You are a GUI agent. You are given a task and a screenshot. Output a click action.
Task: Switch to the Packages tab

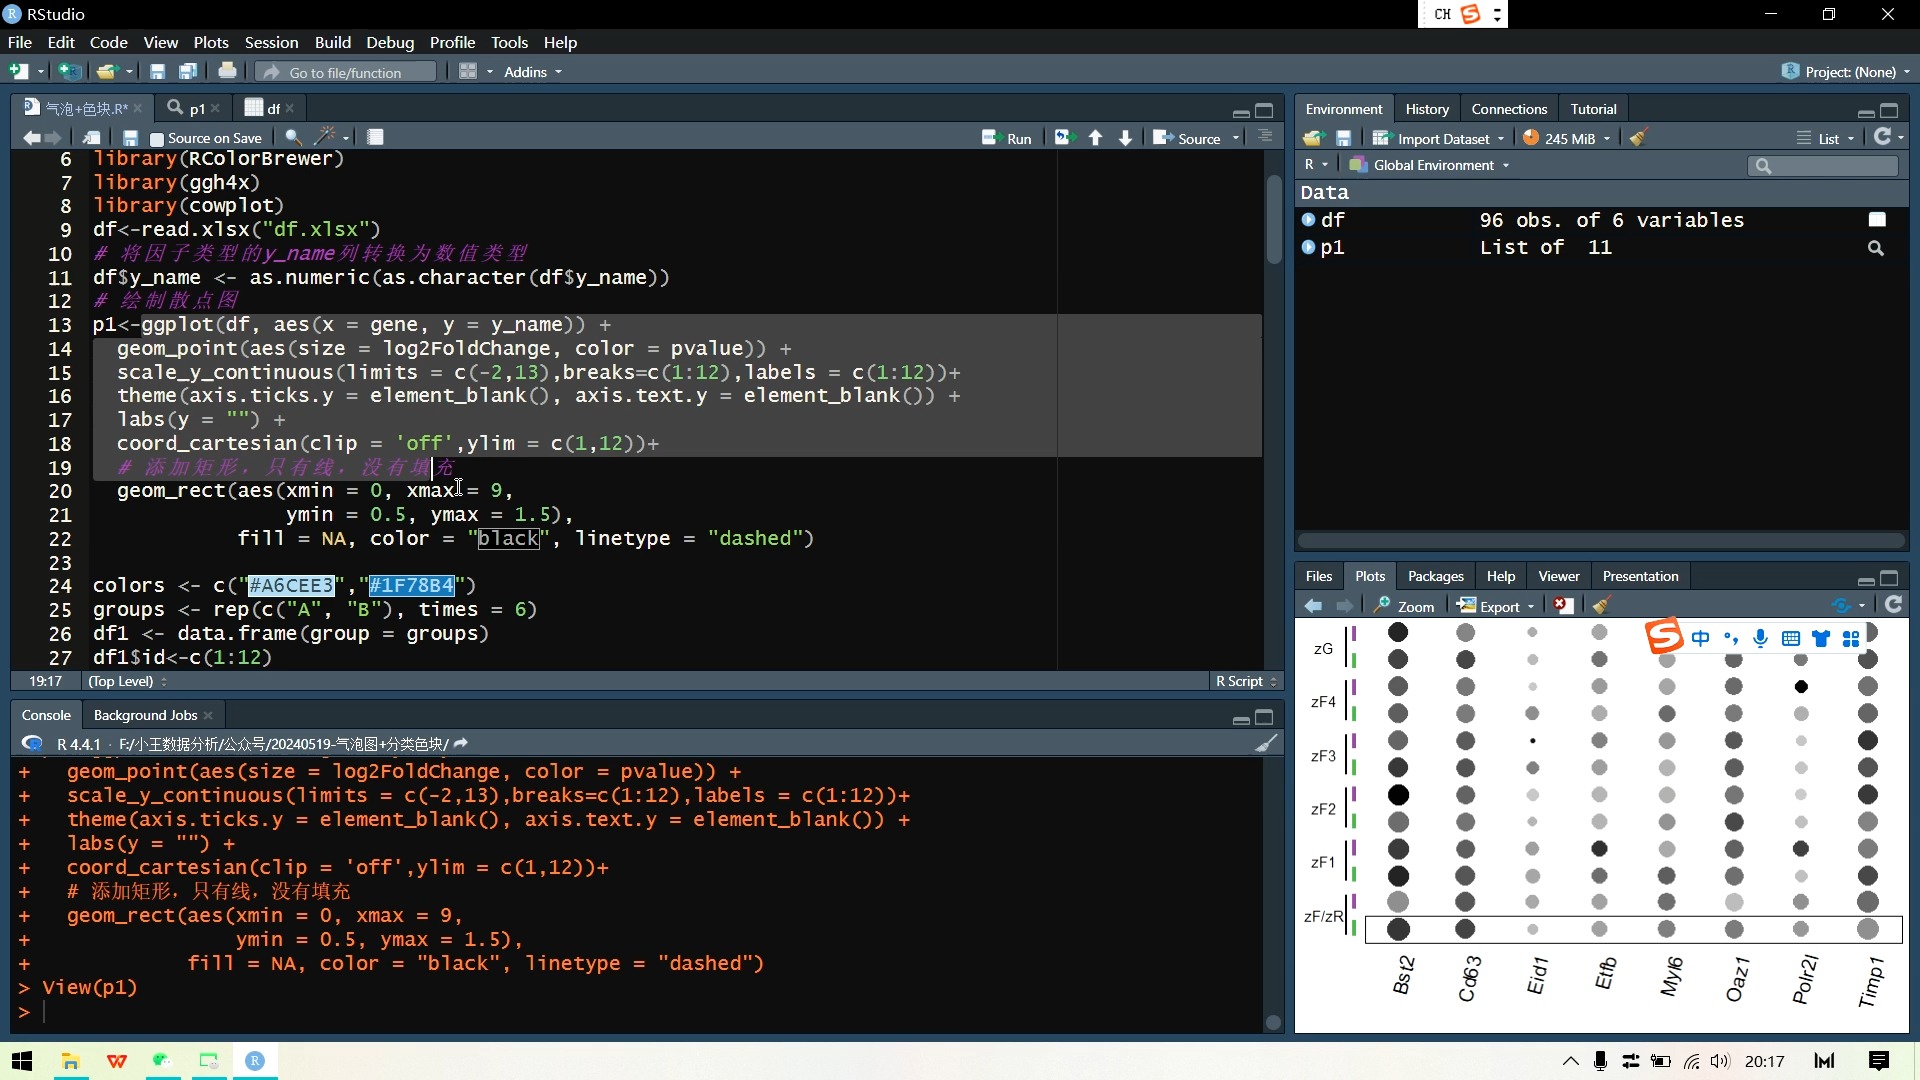pos(1435,576)
